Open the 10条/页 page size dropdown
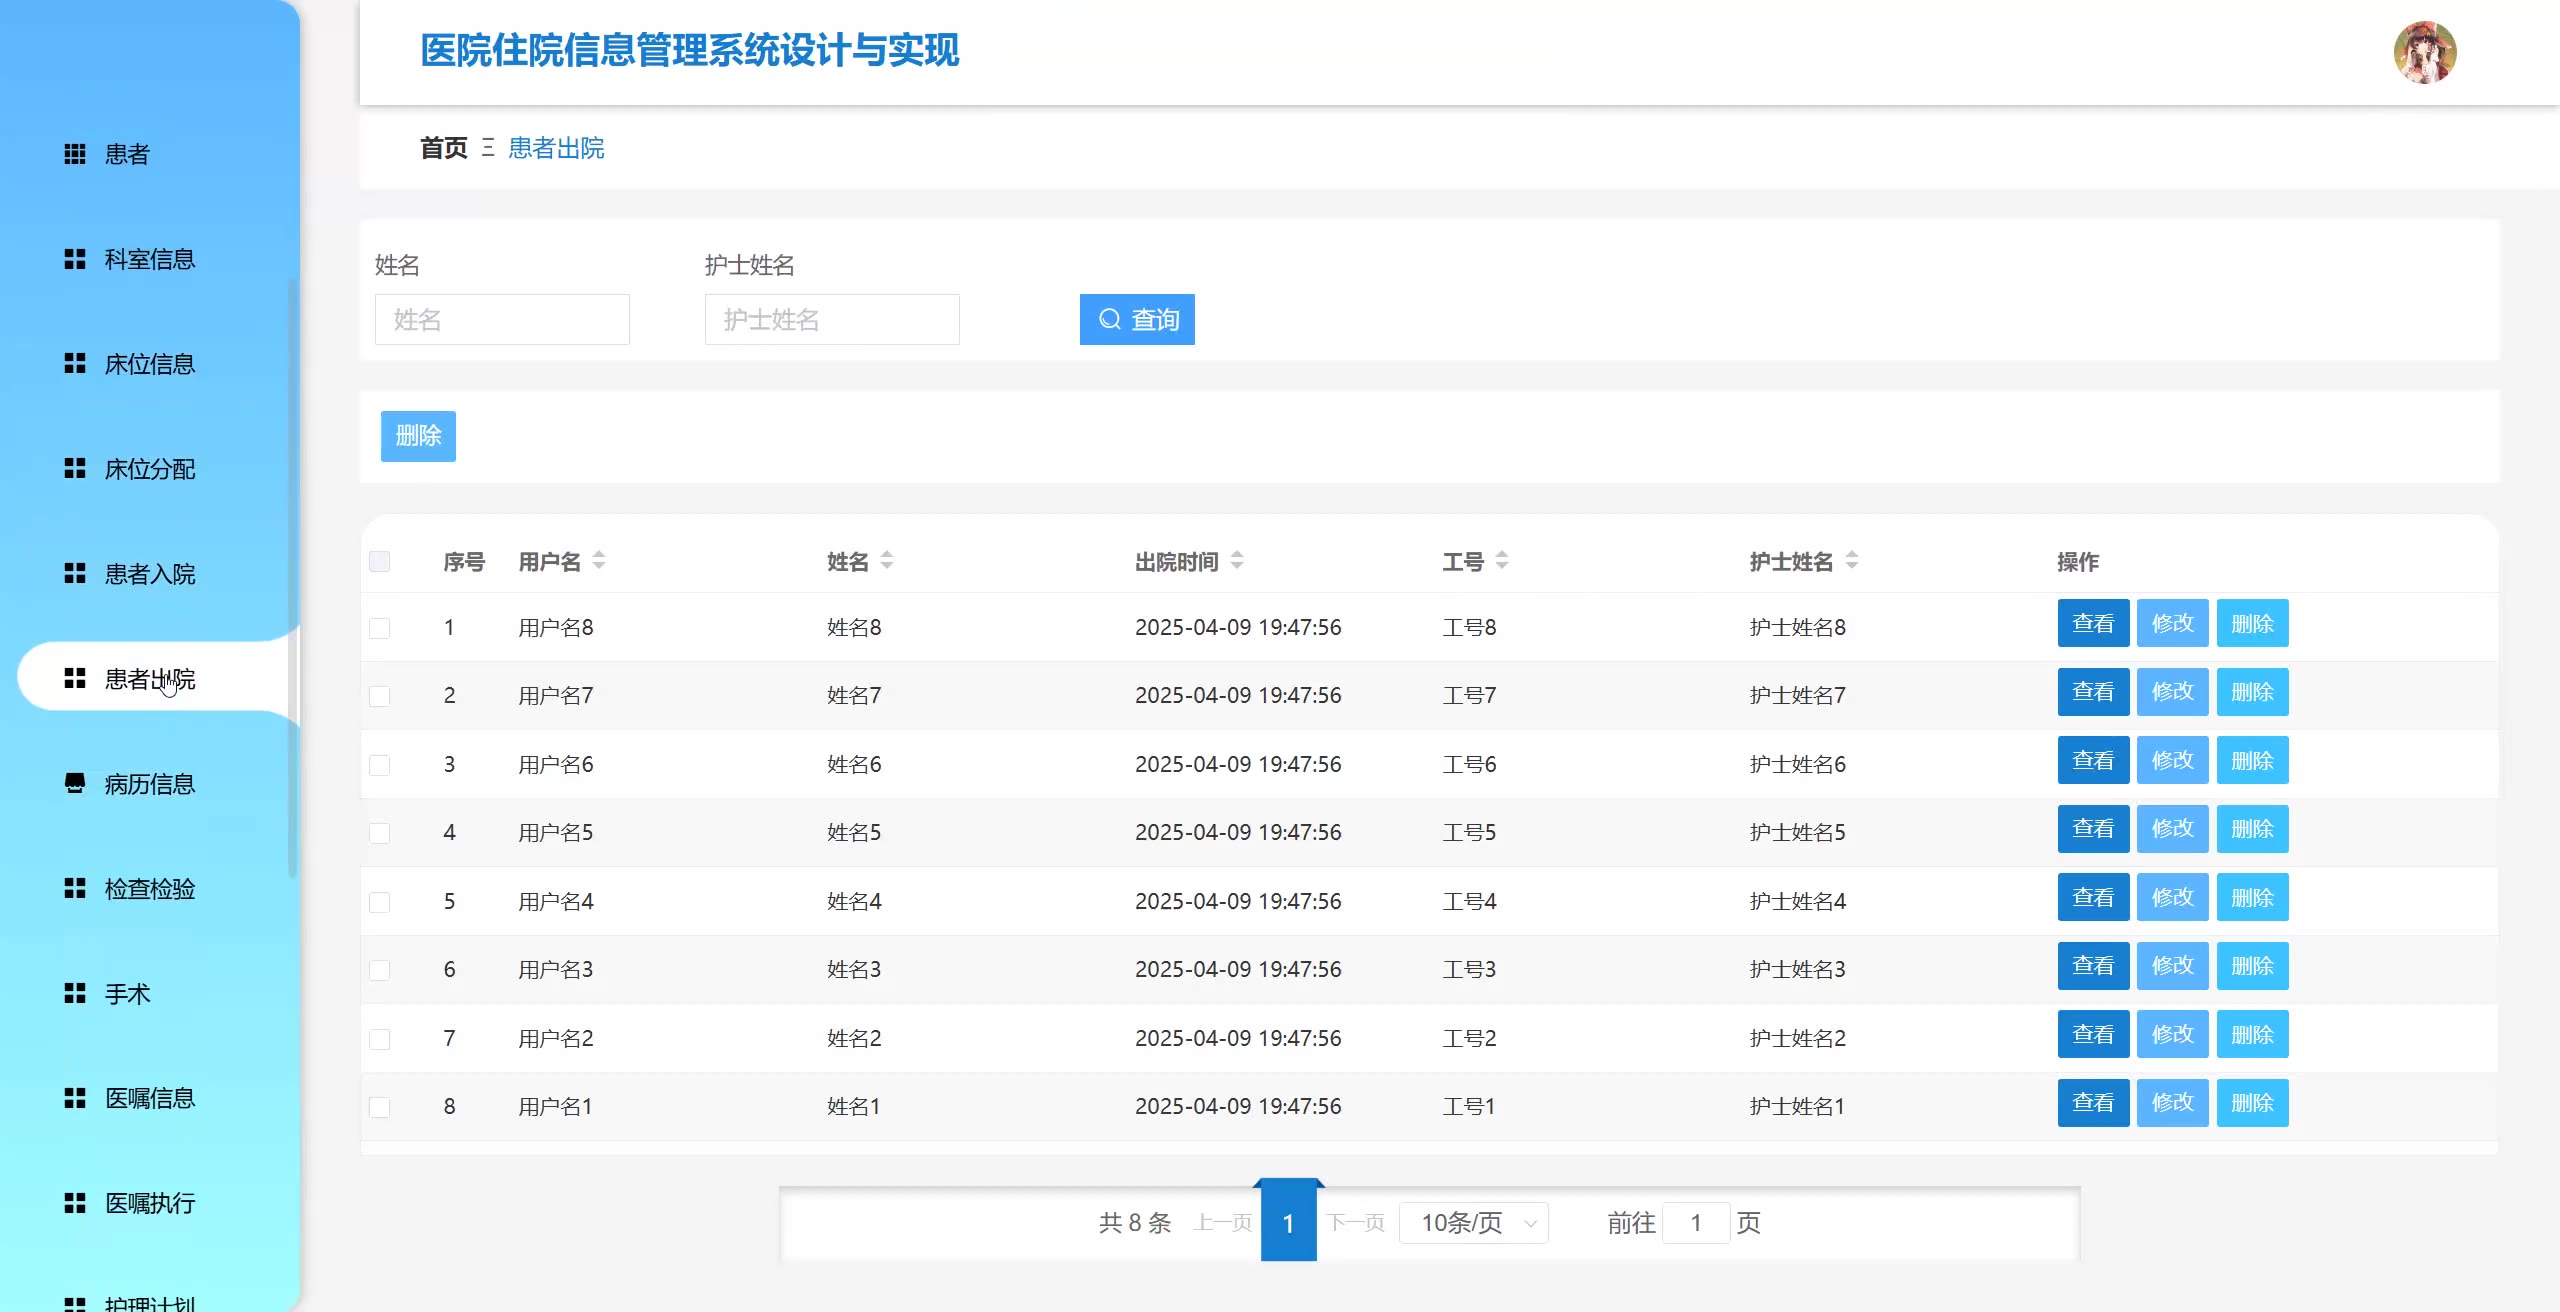 click(1474, 1222)
